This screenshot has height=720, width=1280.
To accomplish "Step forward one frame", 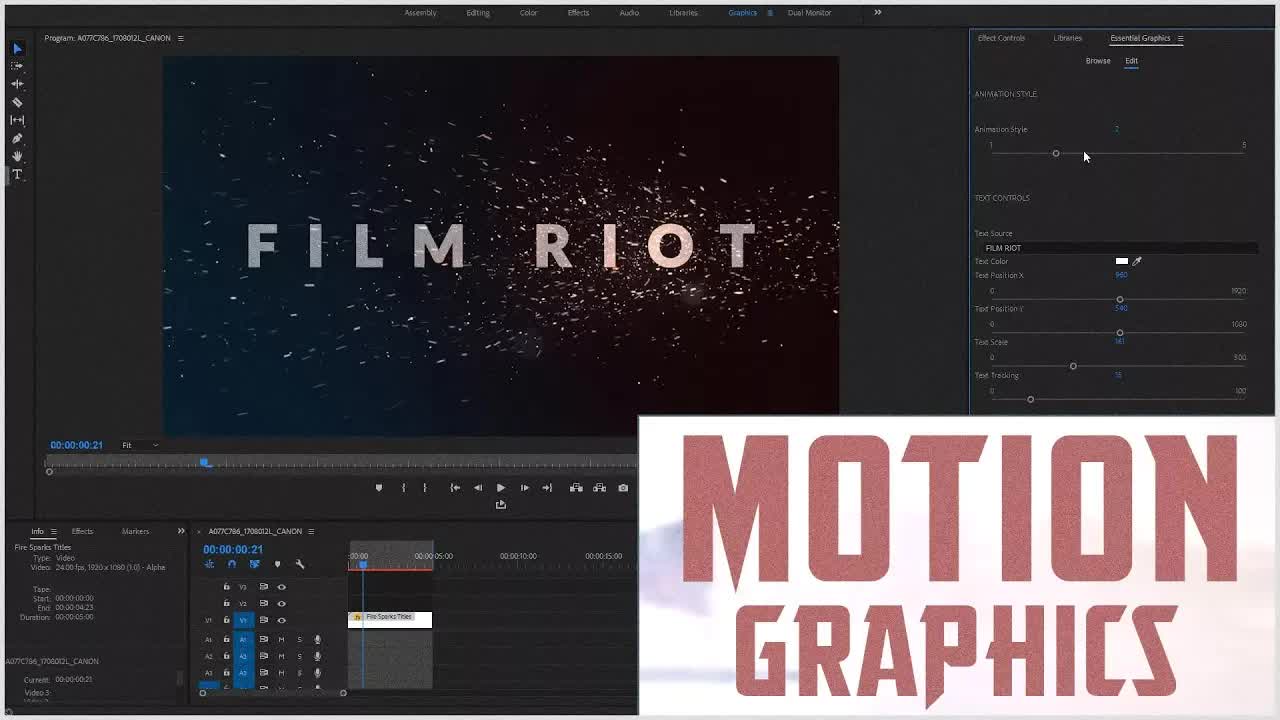I will click(524, 488).
